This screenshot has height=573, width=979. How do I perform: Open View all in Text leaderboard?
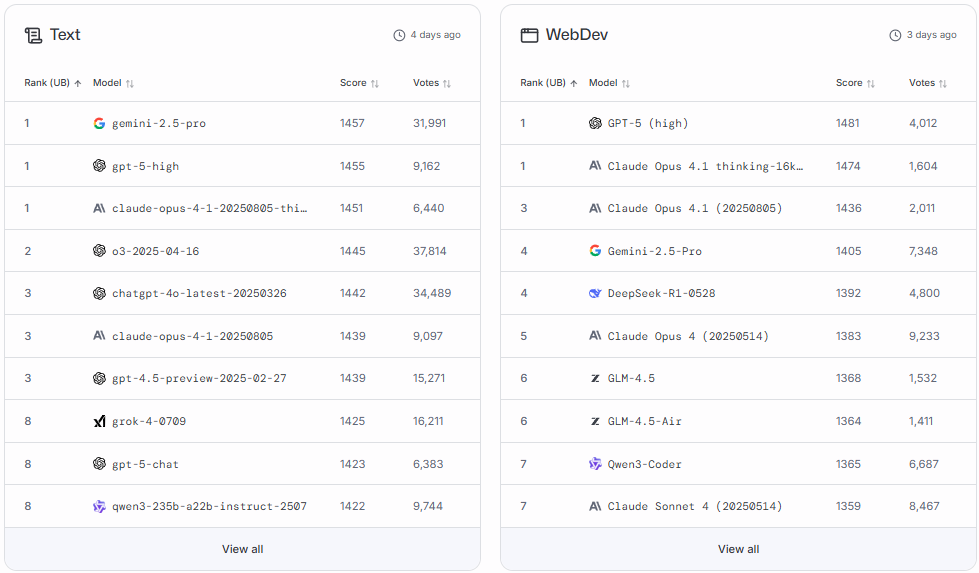(242, 549)
